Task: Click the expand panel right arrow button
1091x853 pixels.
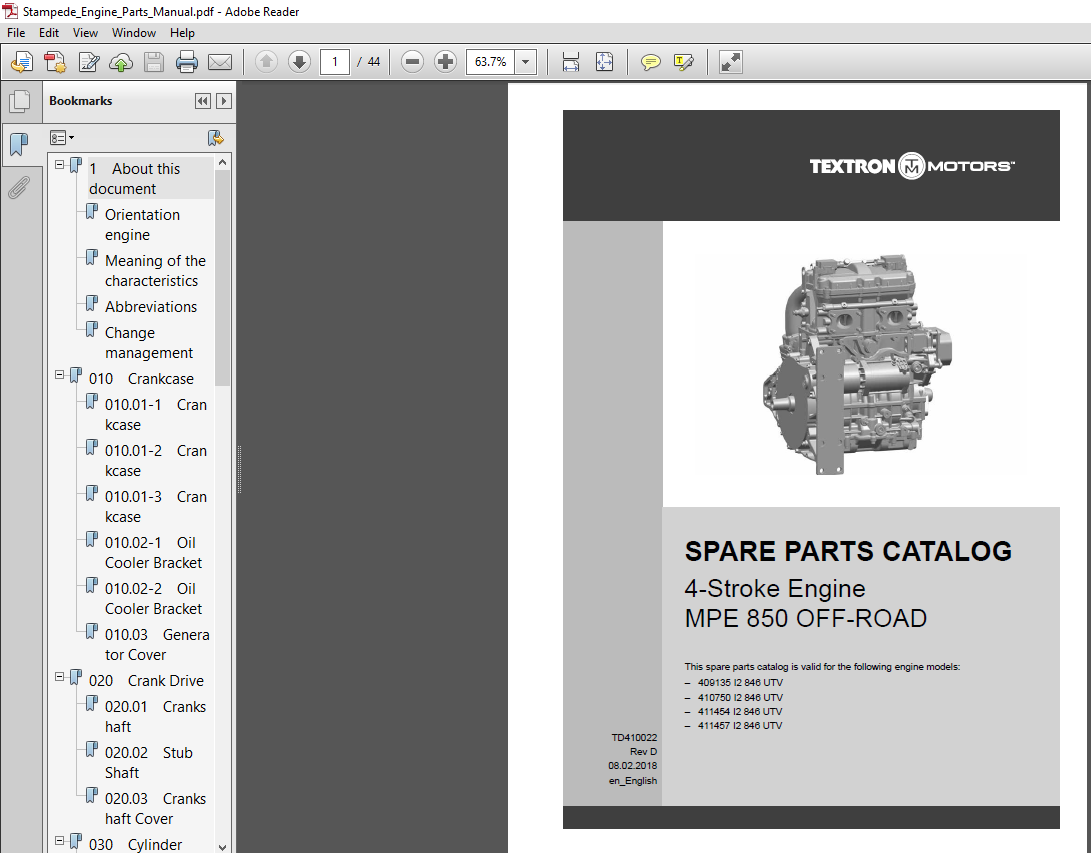Action: [223, 101]
